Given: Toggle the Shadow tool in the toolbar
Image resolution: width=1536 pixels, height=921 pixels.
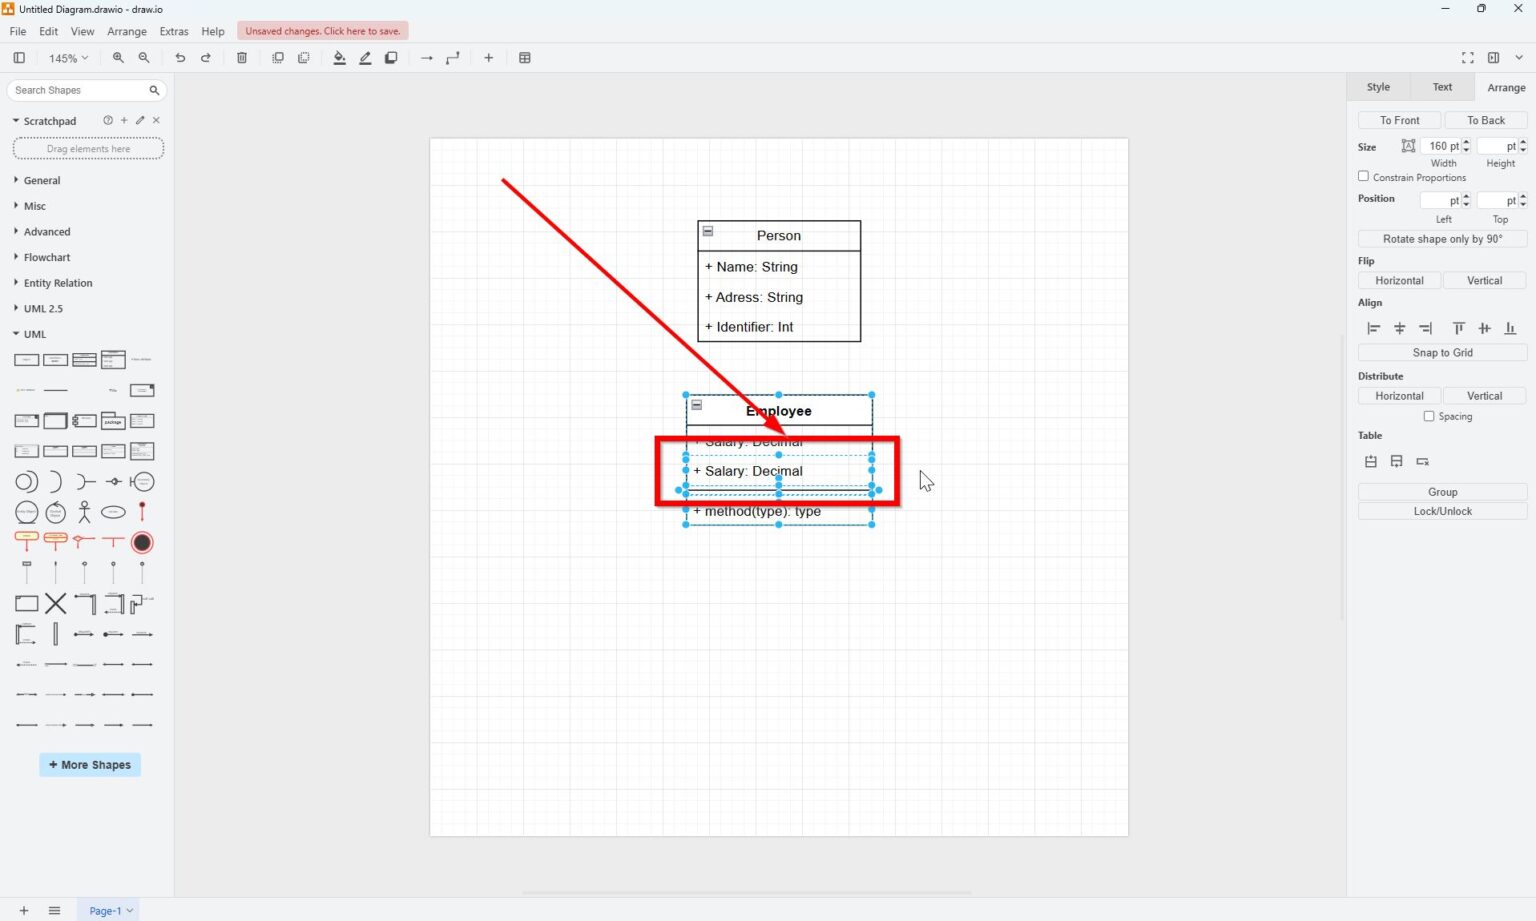Looking at the screenshot, I should click(x=391, y=57).
